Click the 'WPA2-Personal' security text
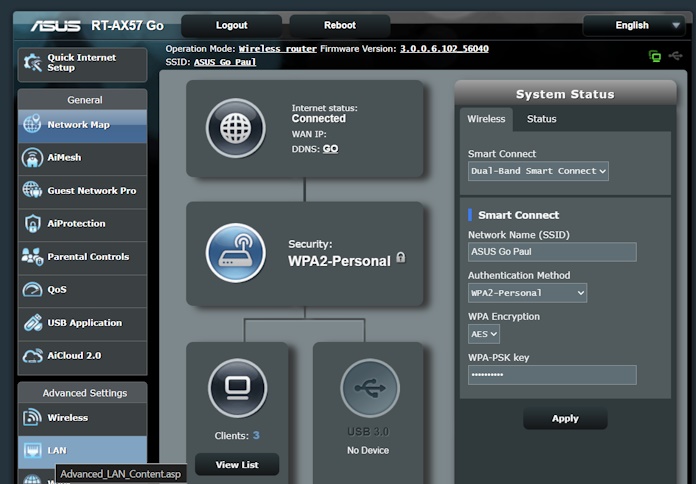Screen dimensions: 696x484 click(339, 261)
